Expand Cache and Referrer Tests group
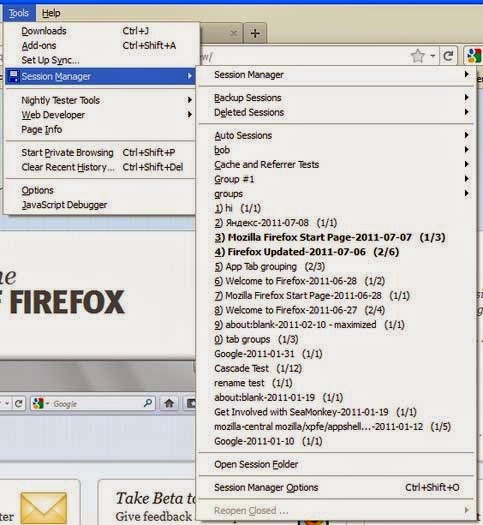 [336, 165]
